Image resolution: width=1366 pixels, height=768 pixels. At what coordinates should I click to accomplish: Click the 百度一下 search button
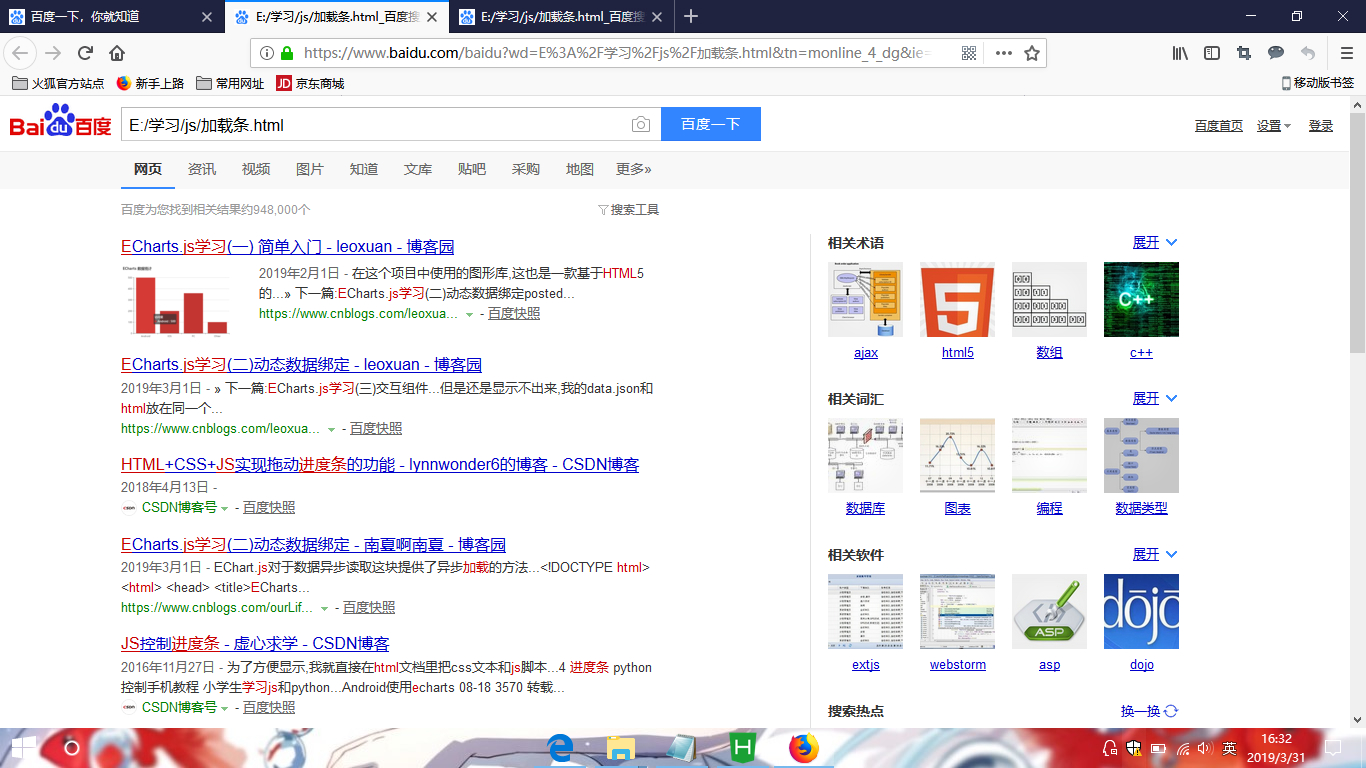coord(711,124)
